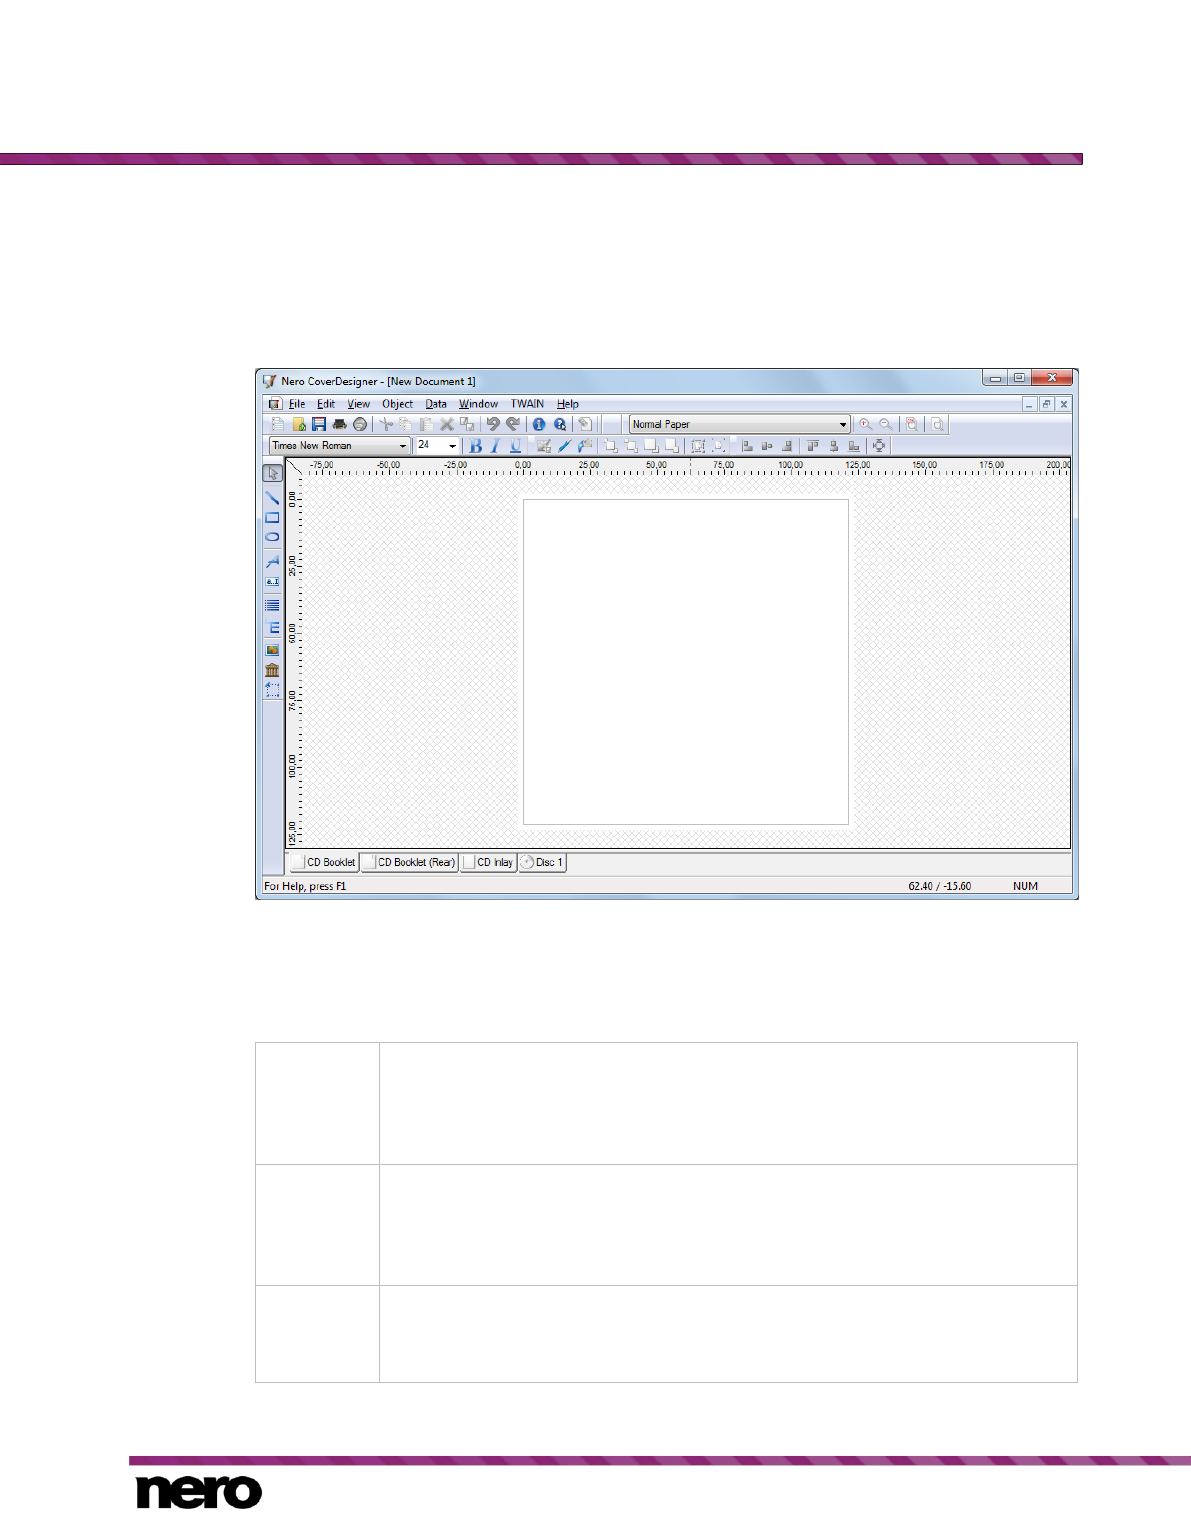Click the Center on page icon
Image resolution: width=1191 pixels, height=1515 pixels.
point(879,446)
